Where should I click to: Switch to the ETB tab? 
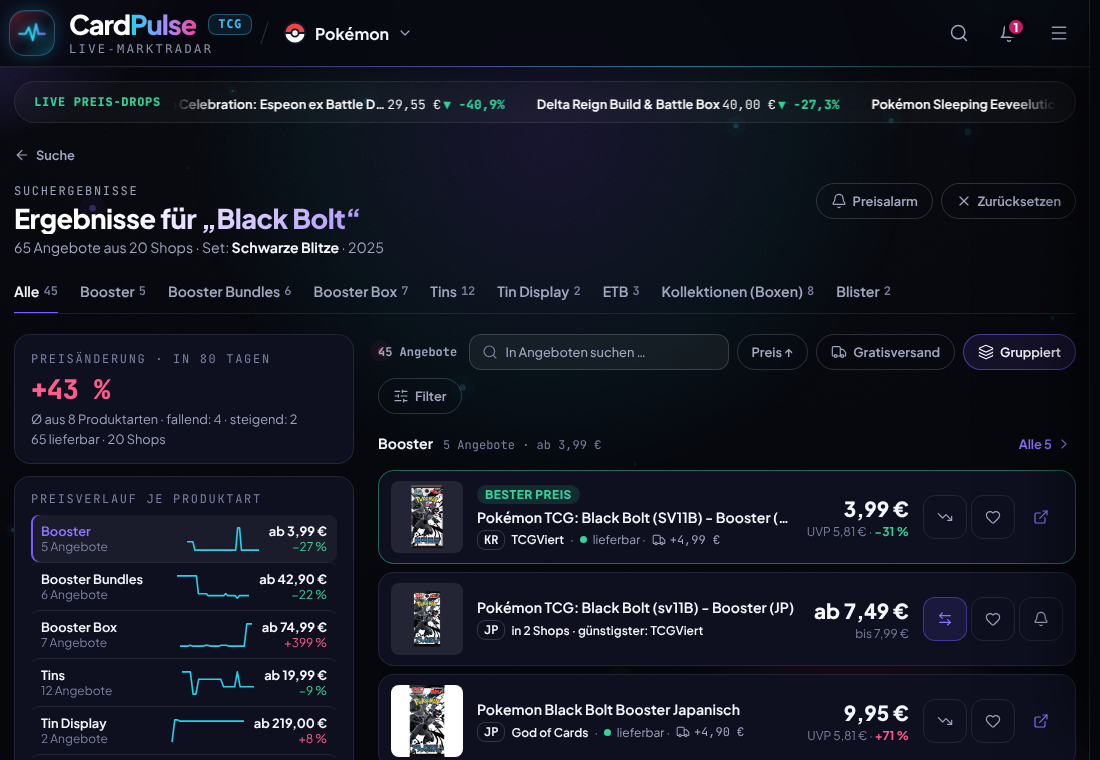(621, 292)
